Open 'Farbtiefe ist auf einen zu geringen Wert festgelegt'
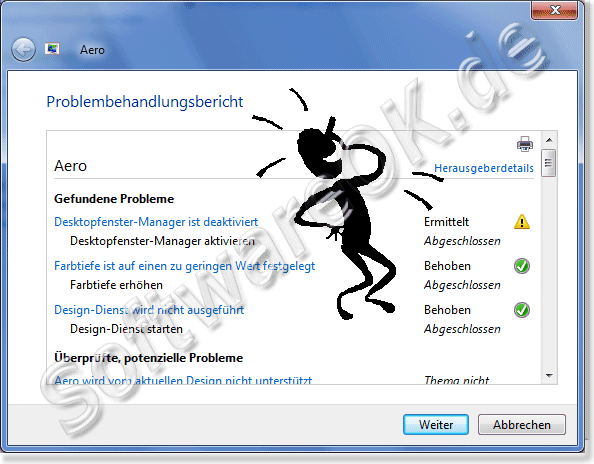The image size is (594, 464). pos(184,266)
